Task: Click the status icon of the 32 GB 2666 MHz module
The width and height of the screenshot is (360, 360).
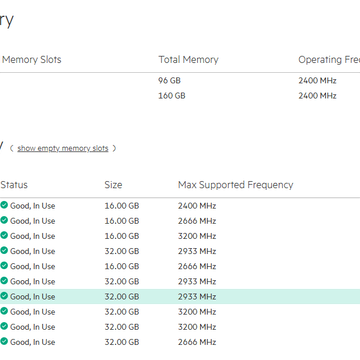Action: (x=4, y=342)
